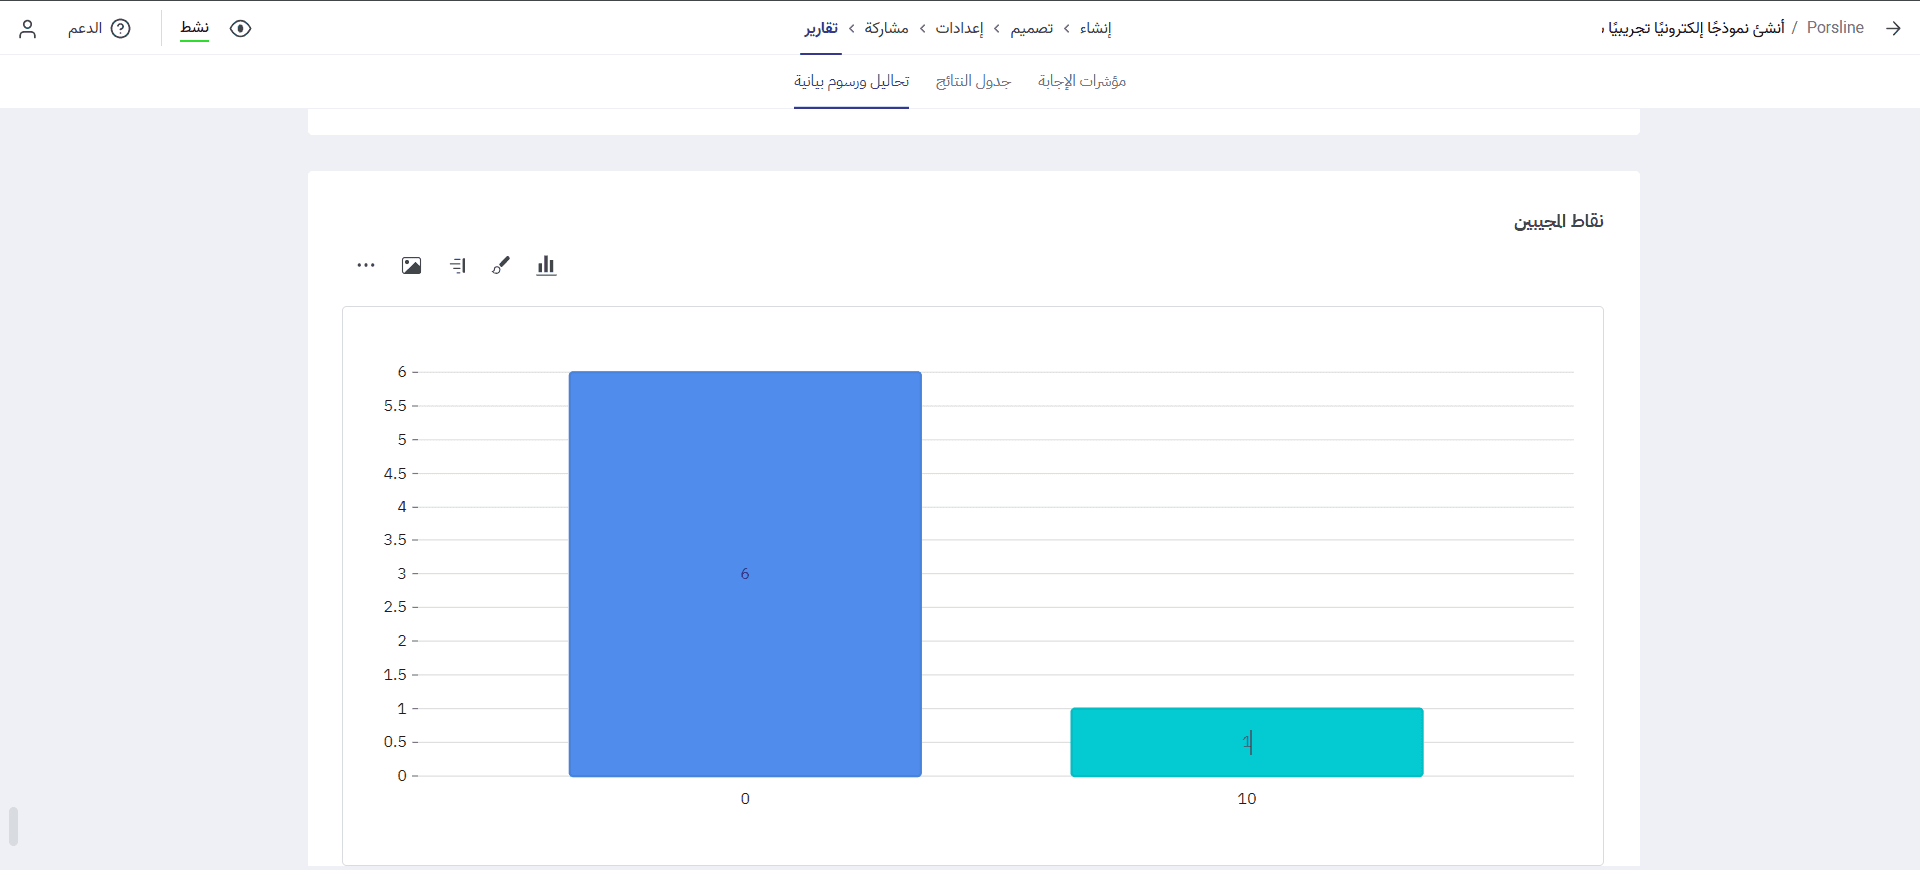Image resolution: width=1920 pixels, height=870 pixels.
Task: Open the user account icon
Action: tap(28, 28)
